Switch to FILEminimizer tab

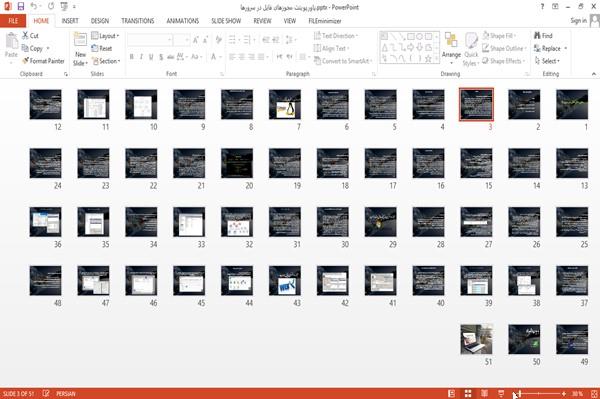click(325, 21)
